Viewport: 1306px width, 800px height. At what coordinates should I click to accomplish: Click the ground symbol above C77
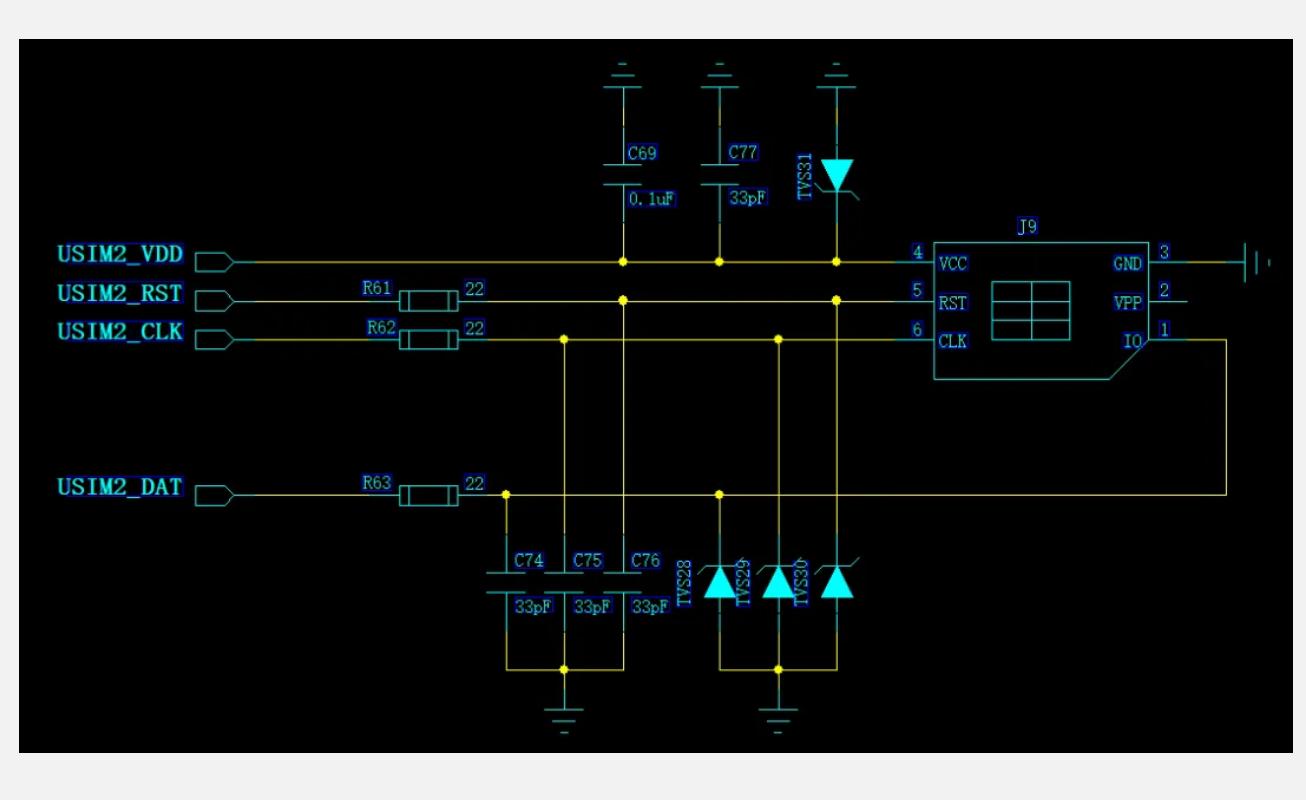pyautogui.click(x=719, y=75)
